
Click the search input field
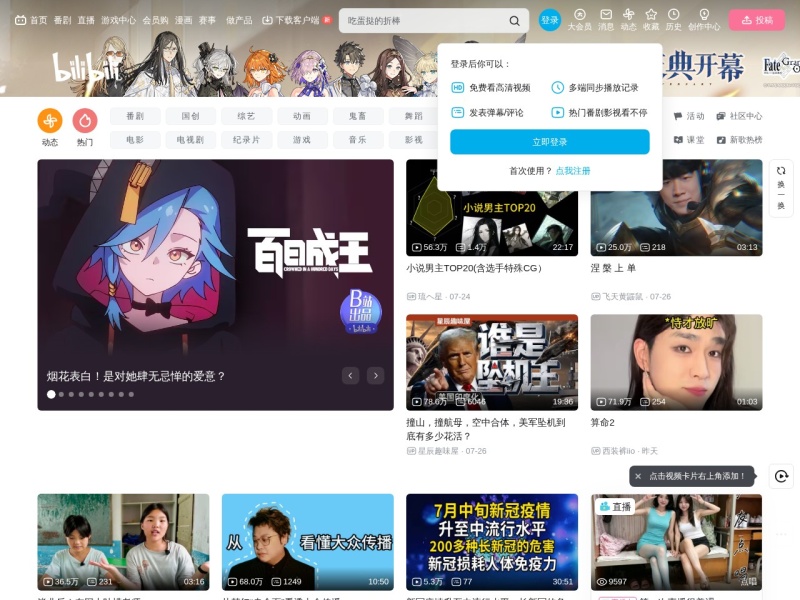pyautogui.click(x=423, y=21)
